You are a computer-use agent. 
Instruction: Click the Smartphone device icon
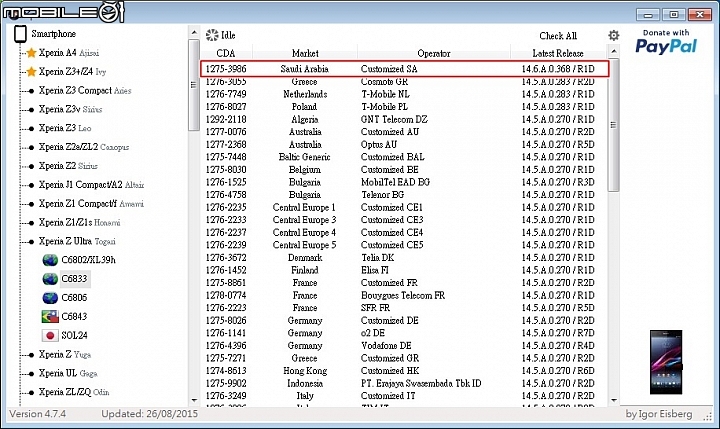pyautogui.click(x=20, y=34)
